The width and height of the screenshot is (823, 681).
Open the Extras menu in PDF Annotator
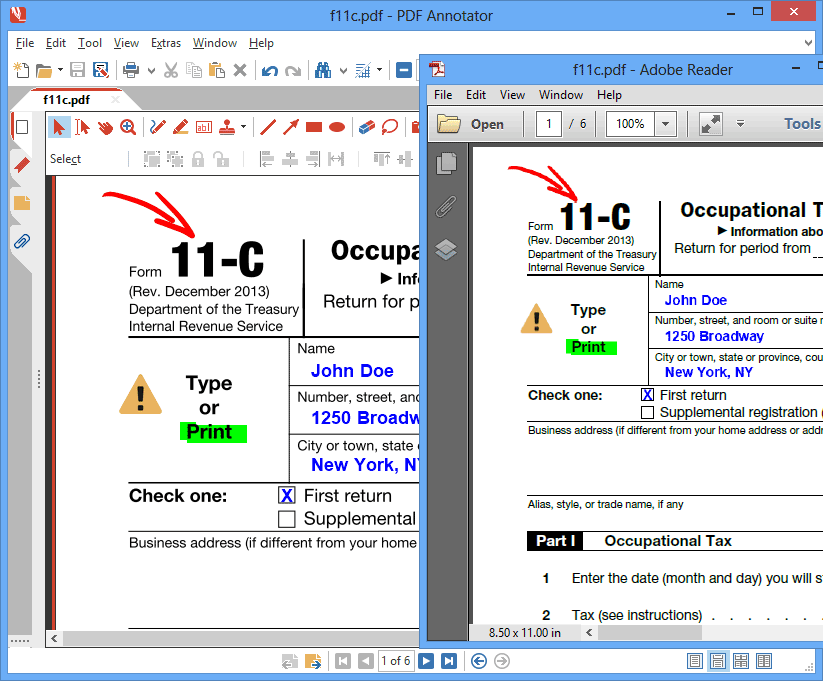click(166, 43)
